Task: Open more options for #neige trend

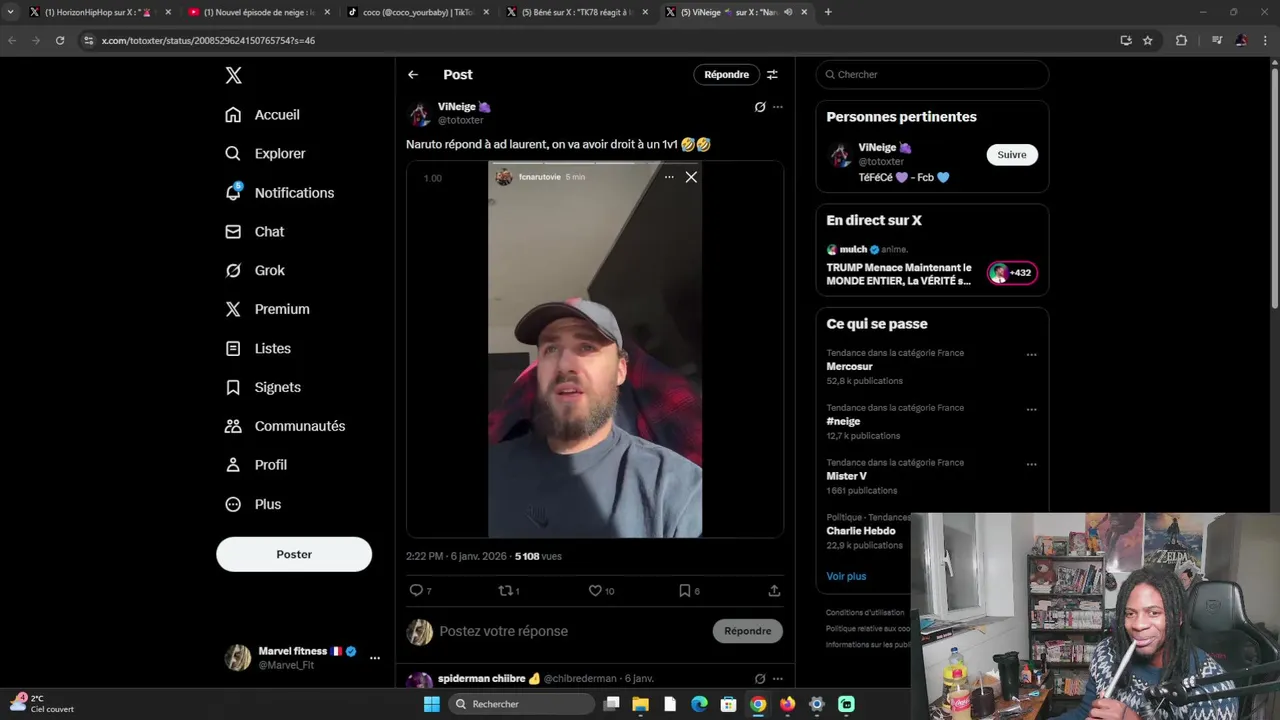Action: [x=1031, y=410]
